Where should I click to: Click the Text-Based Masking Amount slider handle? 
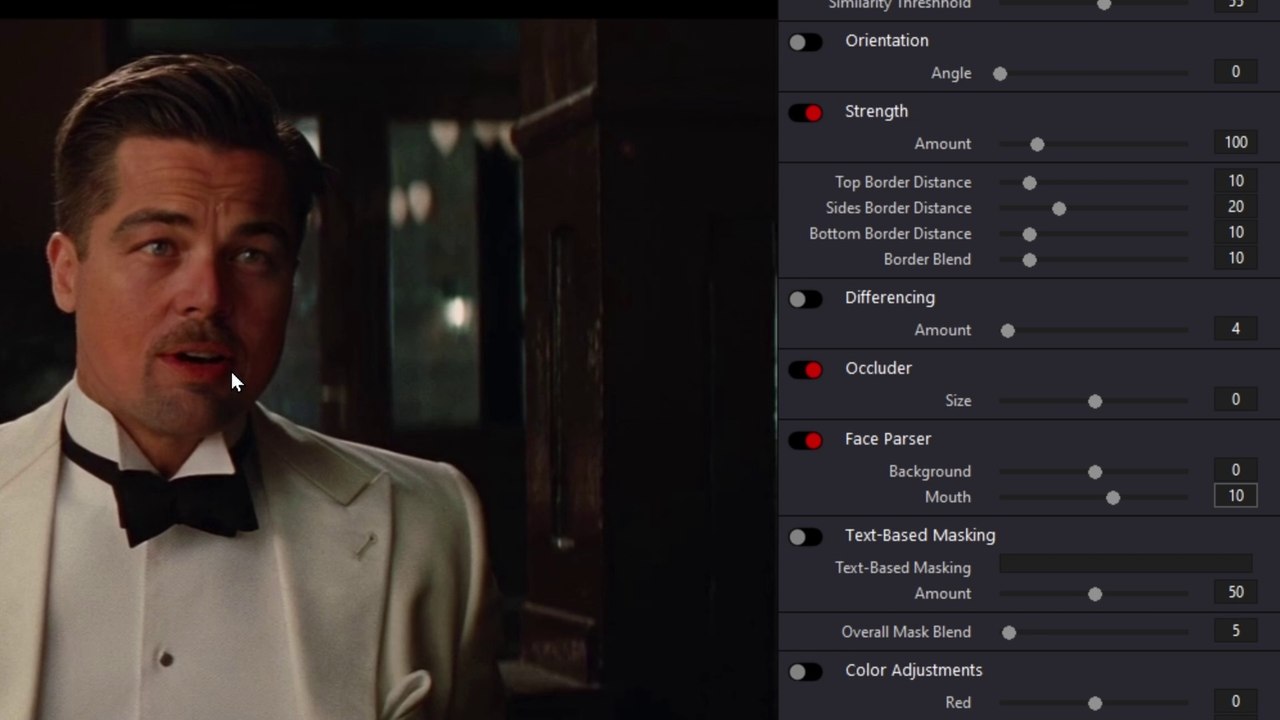[x=1095, y=595]
